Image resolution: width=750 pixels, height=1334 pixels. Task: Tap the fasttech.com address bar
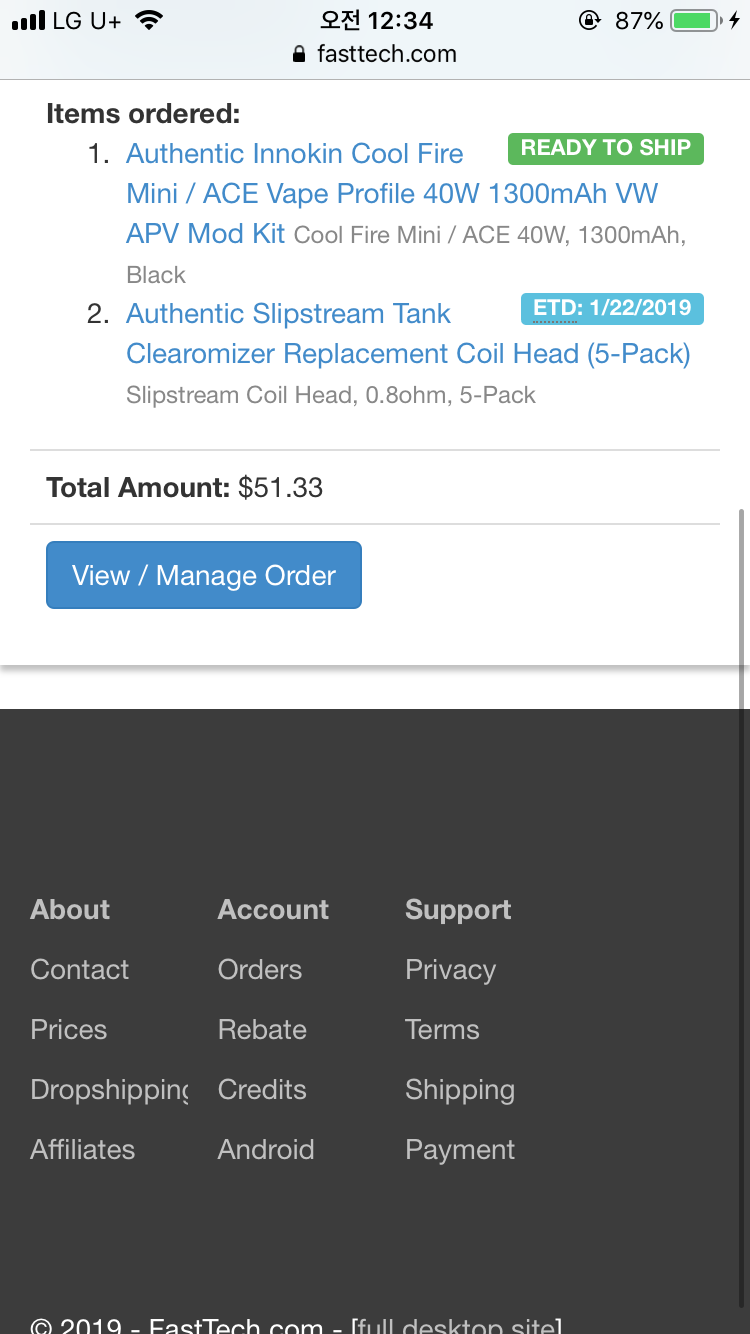tap(386, 55)
